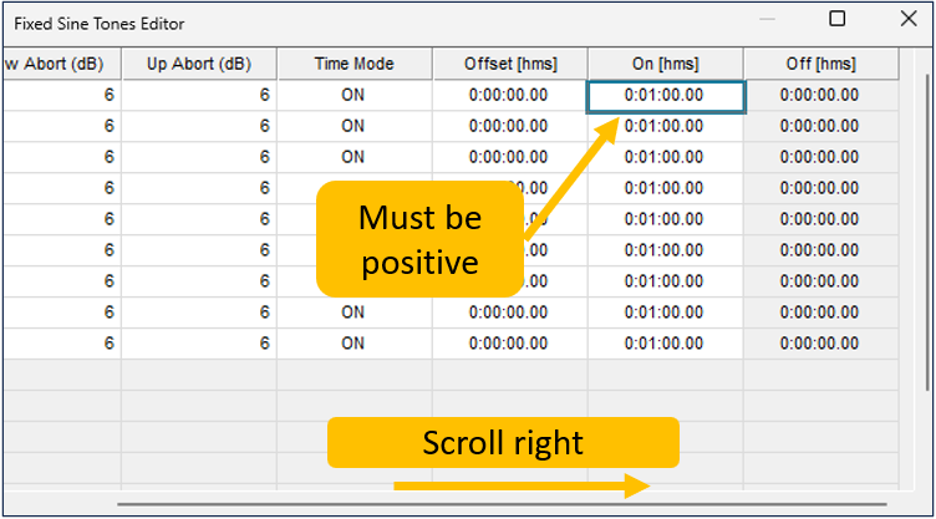Image resolution: width=936 pixels, height=519 pixels.
Task: Select the "Offset [hms]" column header
Action: 510,64
